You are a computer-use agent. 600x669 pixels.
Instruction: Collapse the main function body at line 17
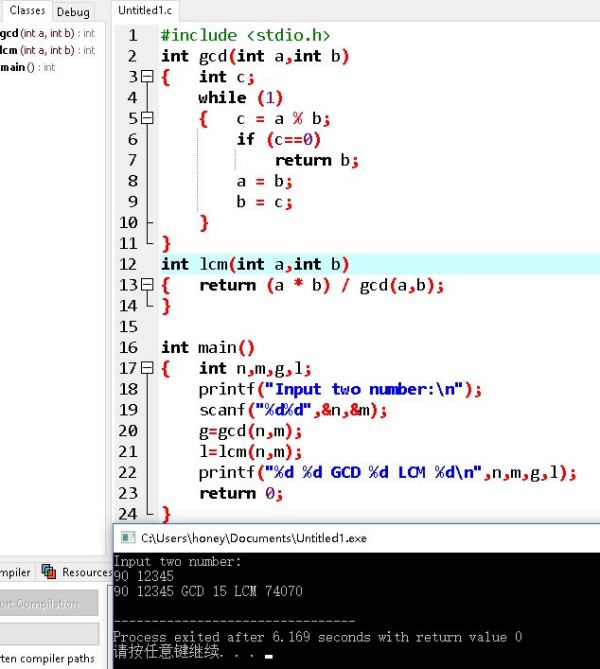click(149, 368)
